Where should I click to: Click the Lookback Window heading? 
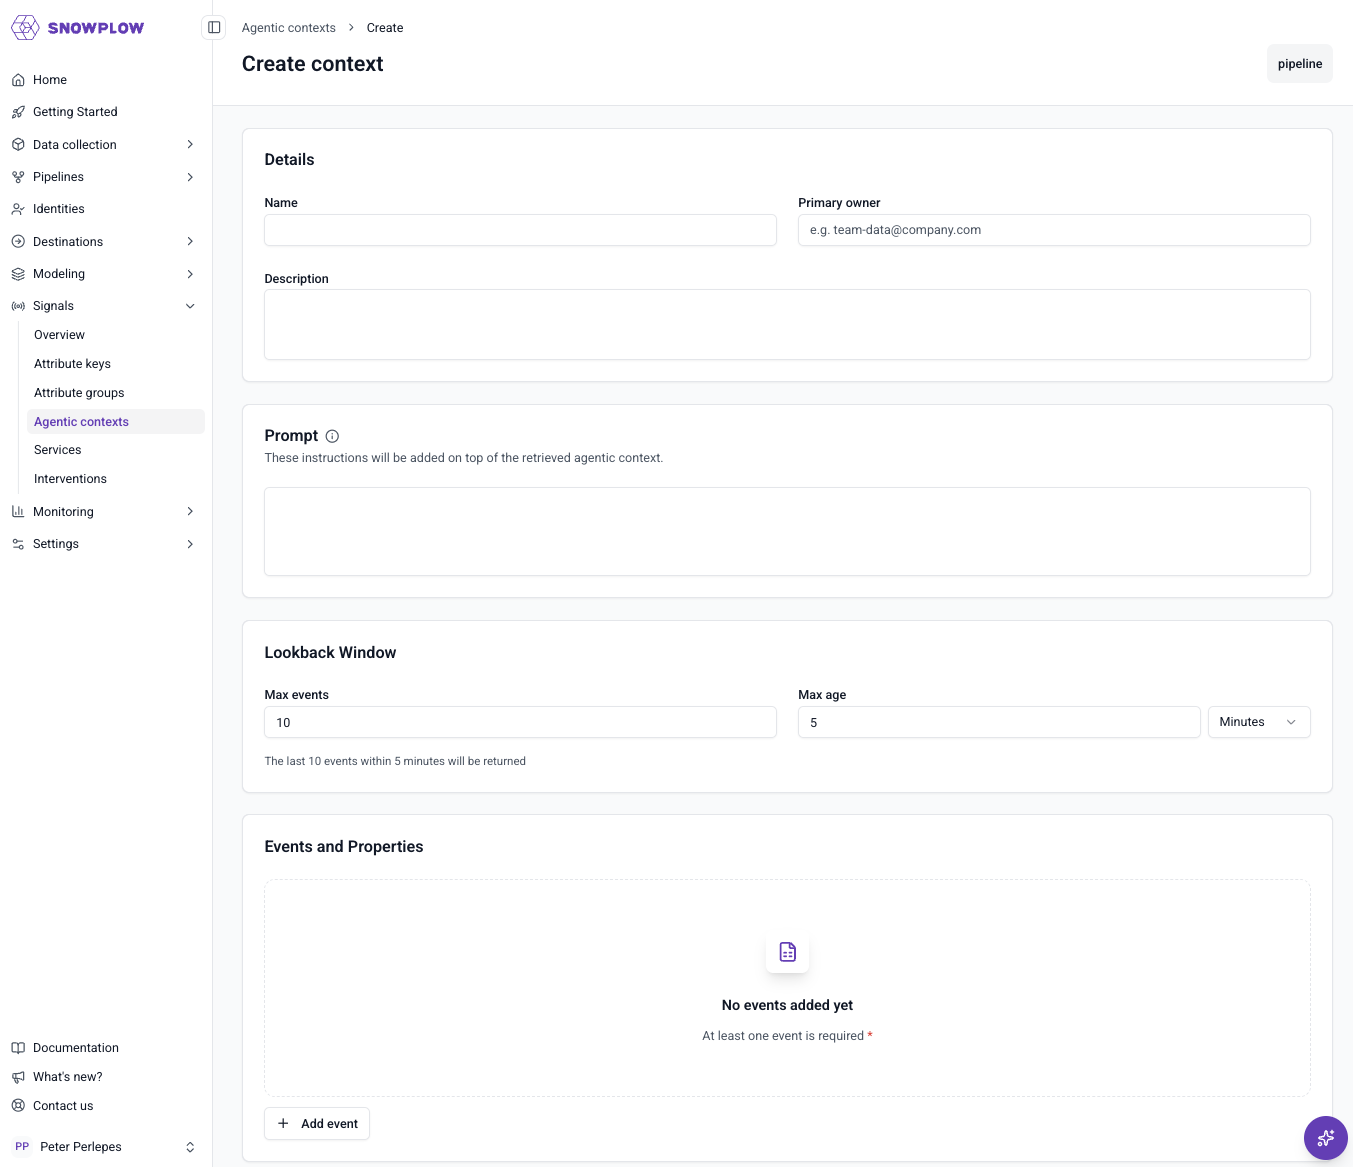coord(330,653)
